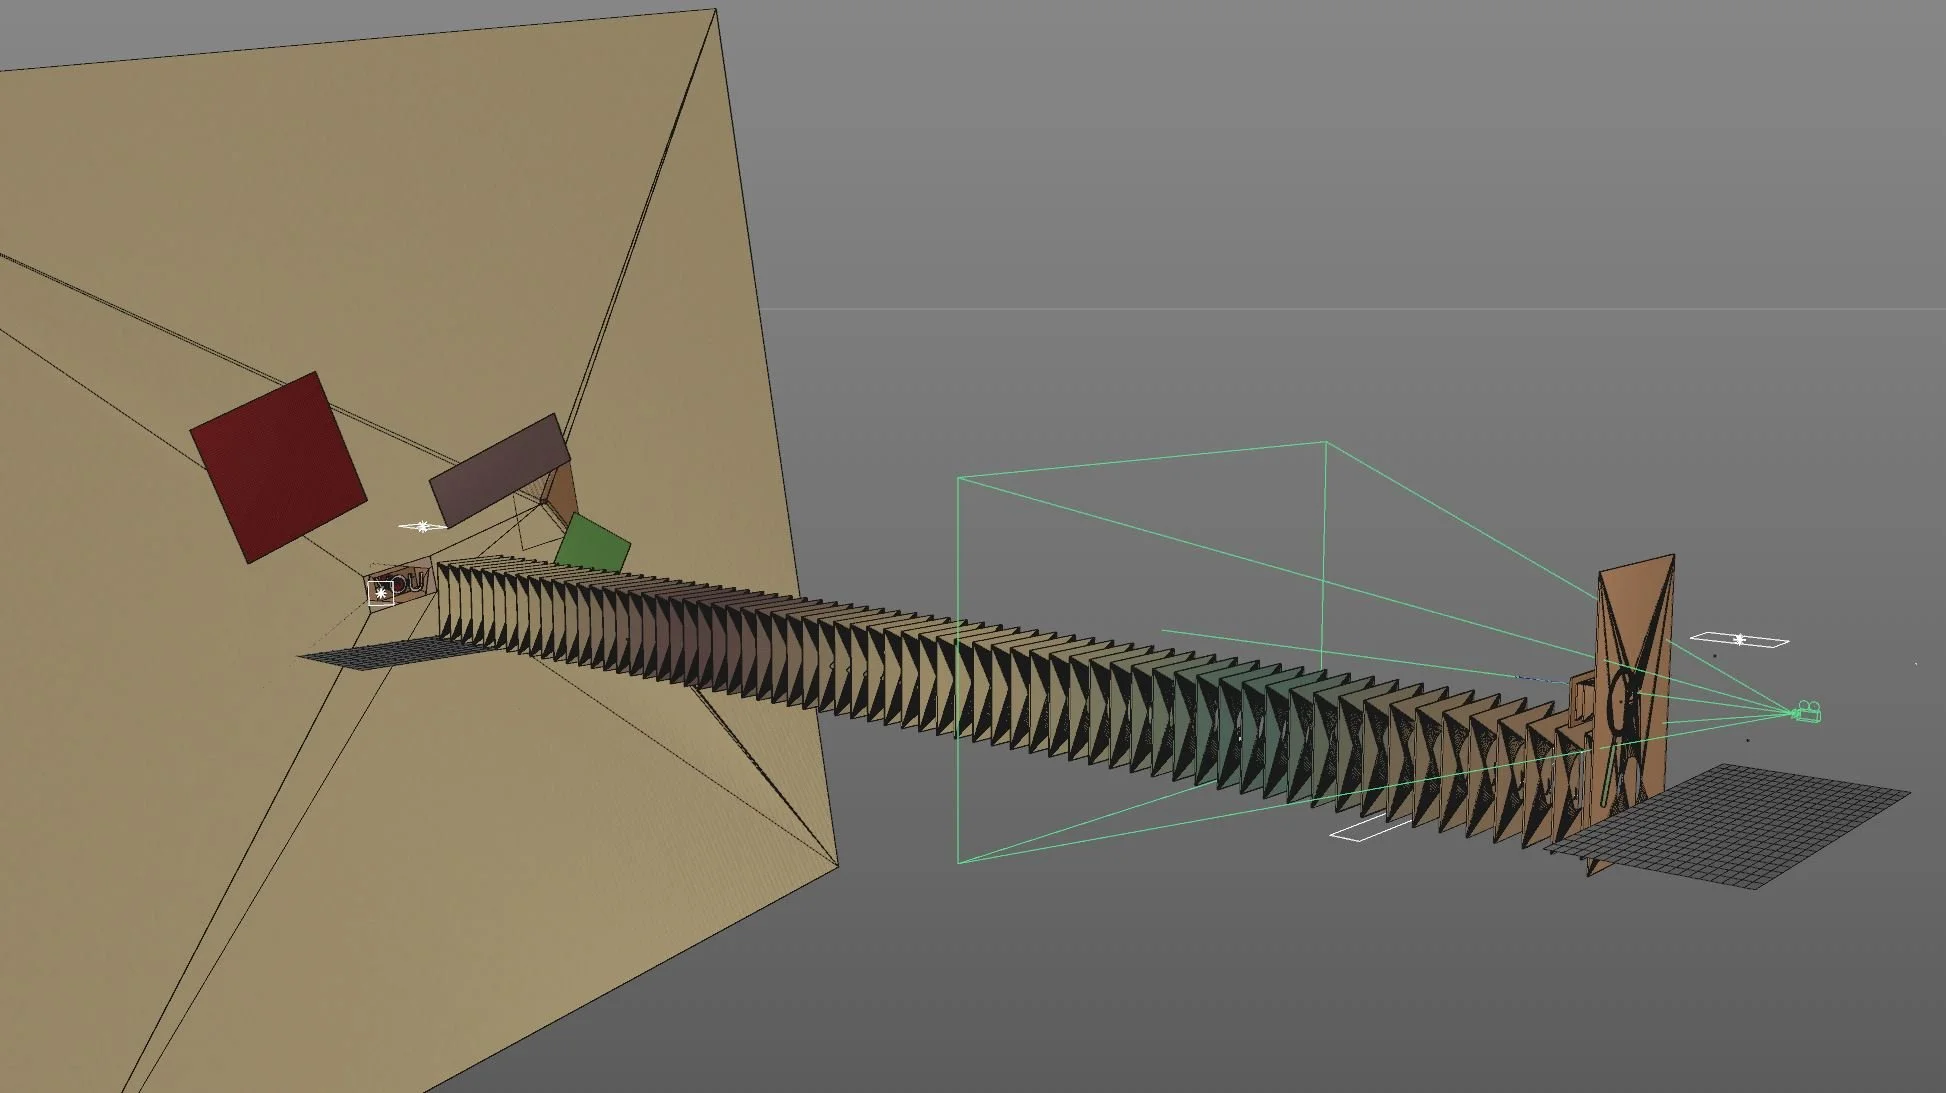Click empty gray viewport background to deselect
The width and height of the screenshot is (1946, 1093).
(x=1300, y=150)
